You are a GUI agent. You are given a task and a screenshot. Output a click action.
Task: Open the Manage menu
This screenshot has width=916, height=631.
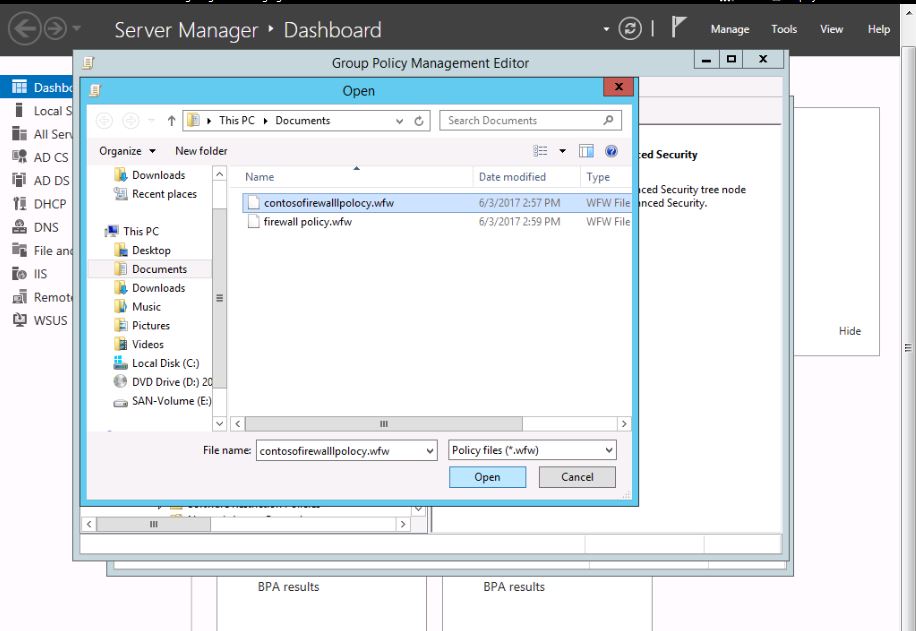coord(730,29)
